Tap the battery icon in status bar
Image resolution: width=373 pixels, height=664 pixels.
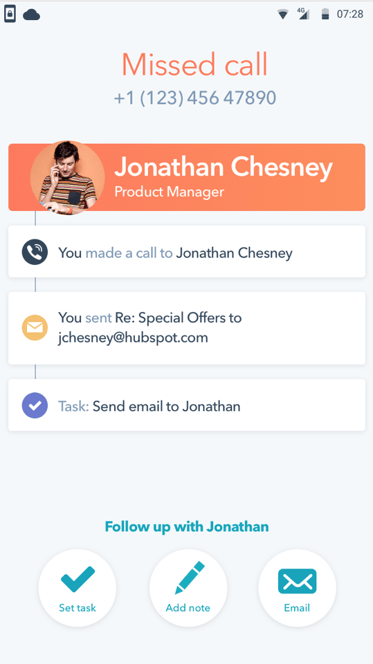[325, 14]
